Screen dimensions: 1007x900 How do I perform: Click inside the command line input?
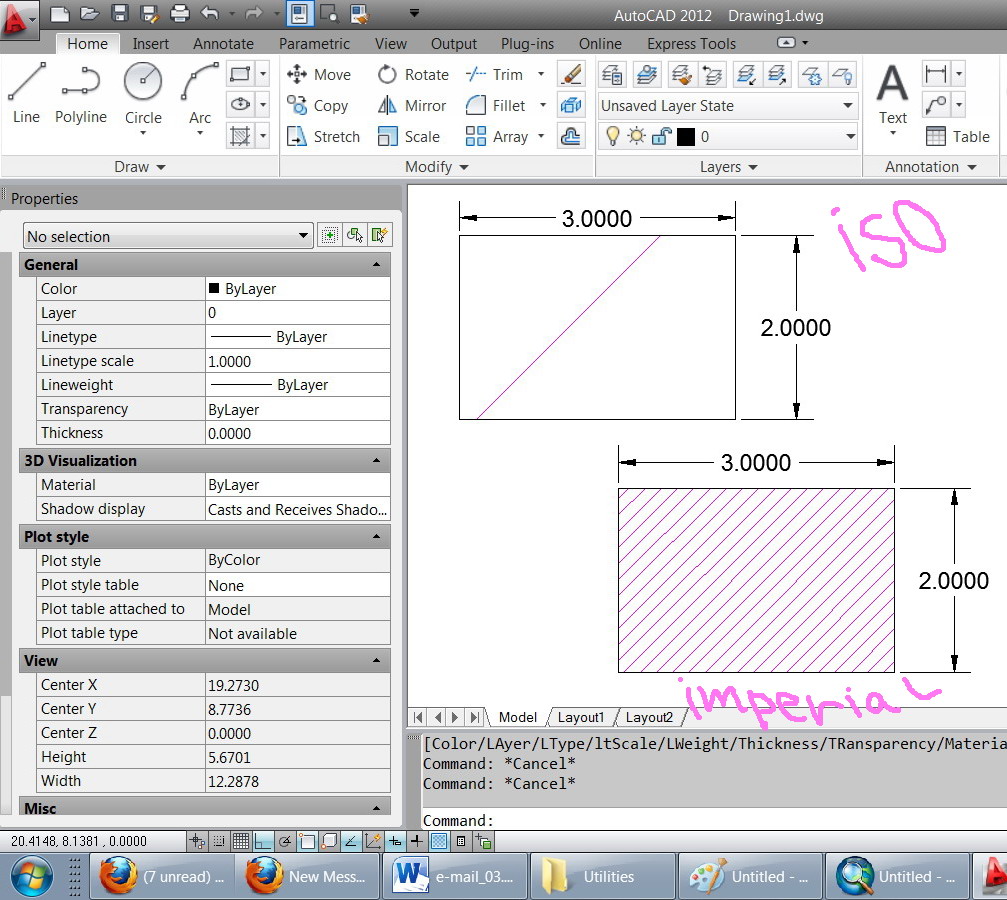[700, 820]
